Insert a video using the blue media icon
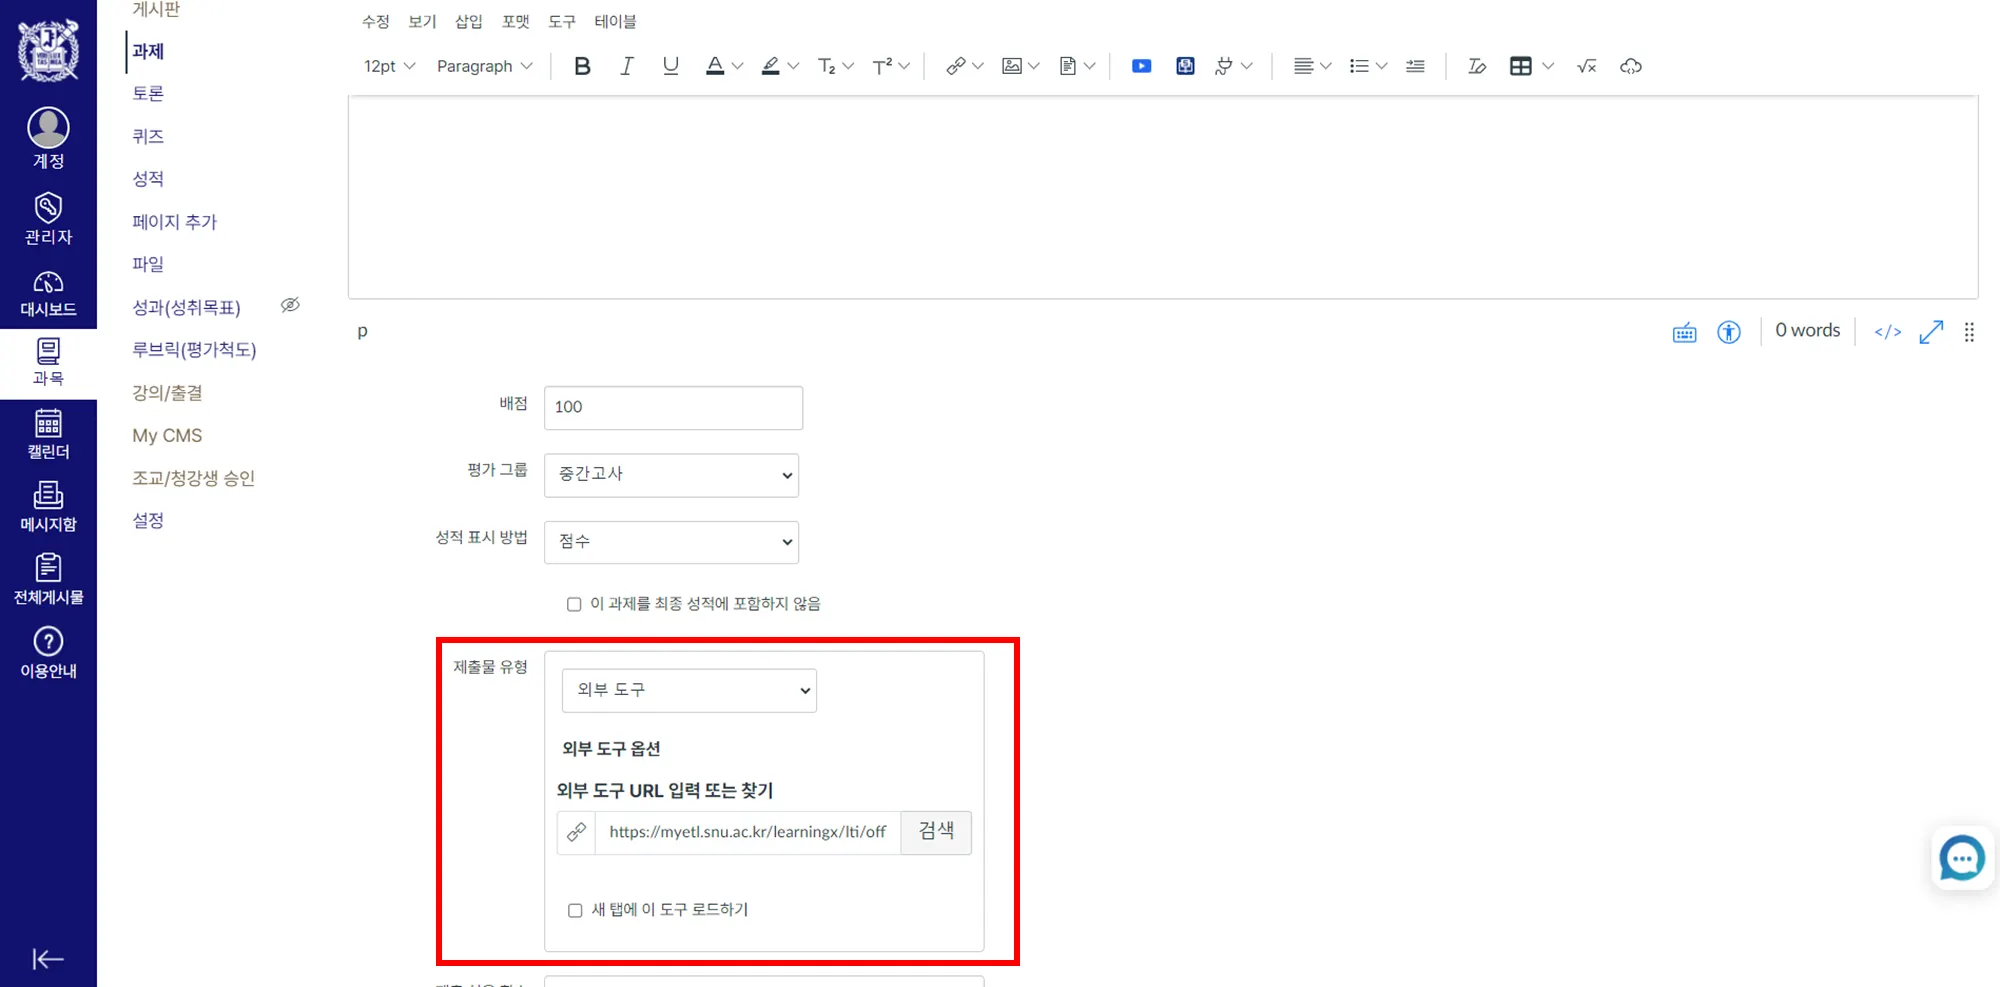The height and width of the screenshot is (987, 2000). pos(1141,66)
